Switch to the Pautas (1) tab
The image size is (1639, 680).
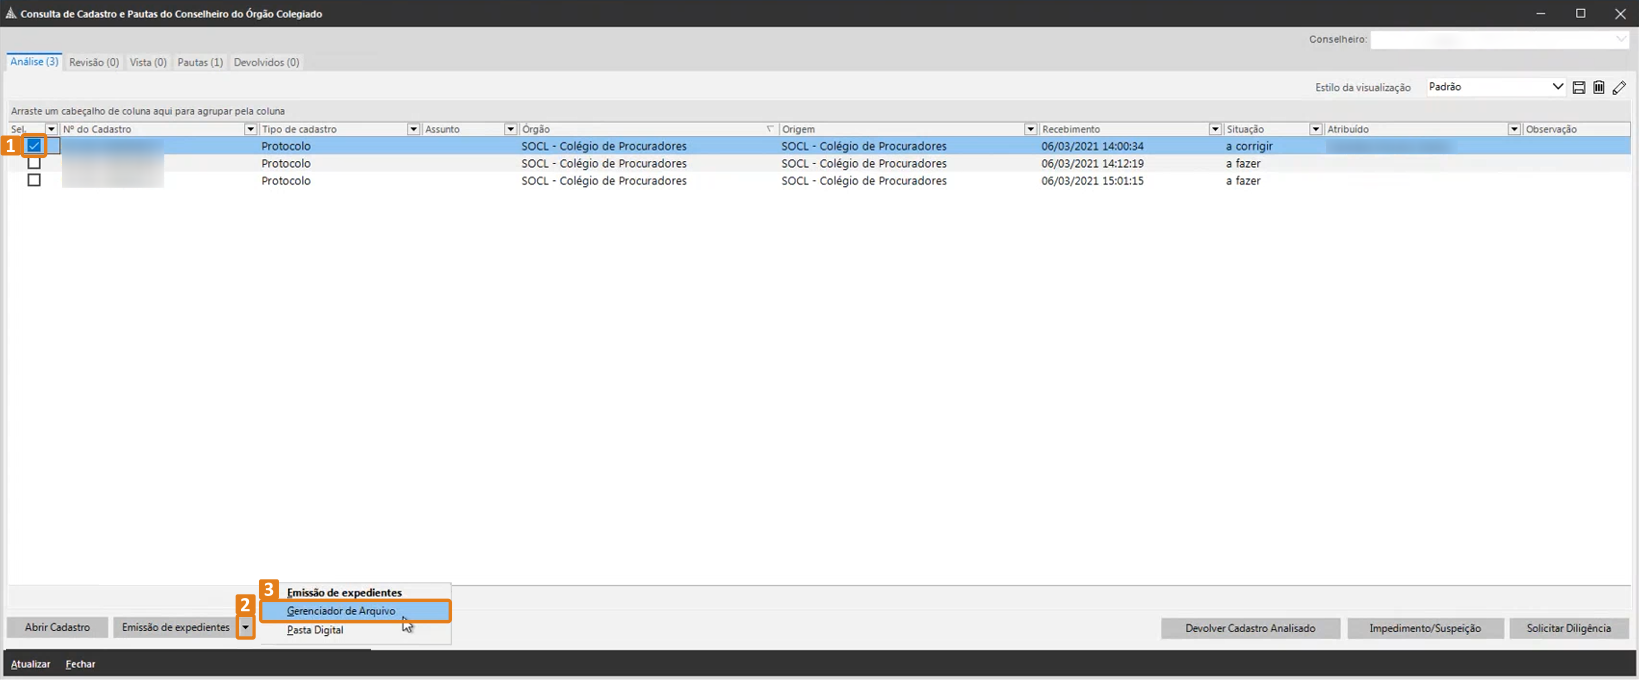click(x=200, y=62)
